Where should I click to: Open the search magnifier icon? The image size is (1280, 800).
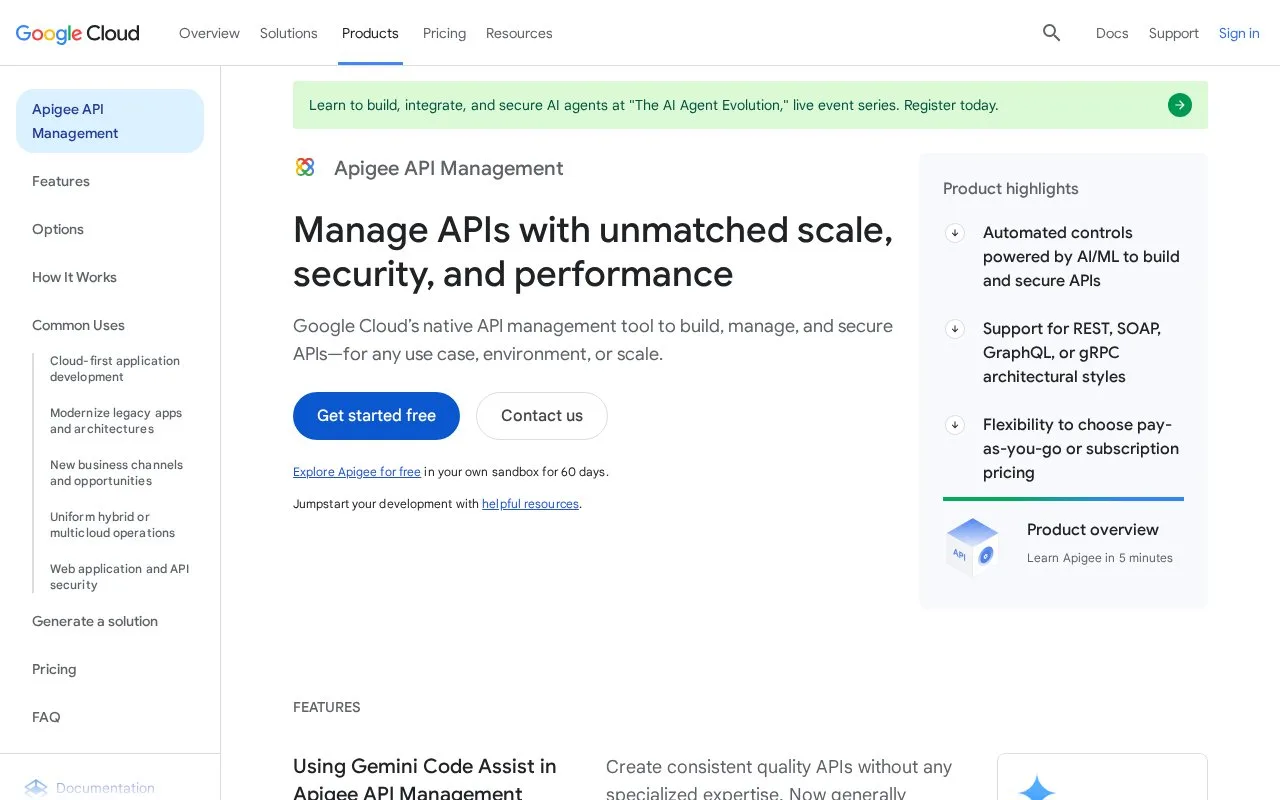click(1051, 33)
